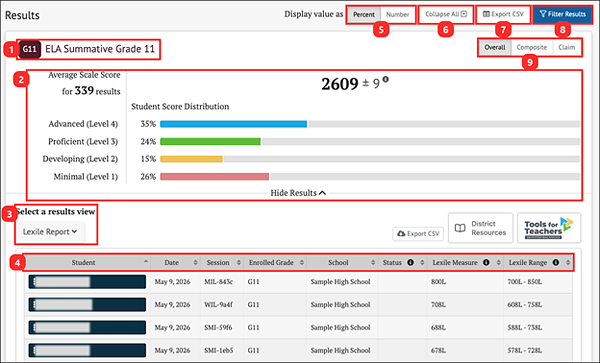Click session cell SMI-1eb5
The width and height of the screenshot is (600, 363).
tap(218, 350)
